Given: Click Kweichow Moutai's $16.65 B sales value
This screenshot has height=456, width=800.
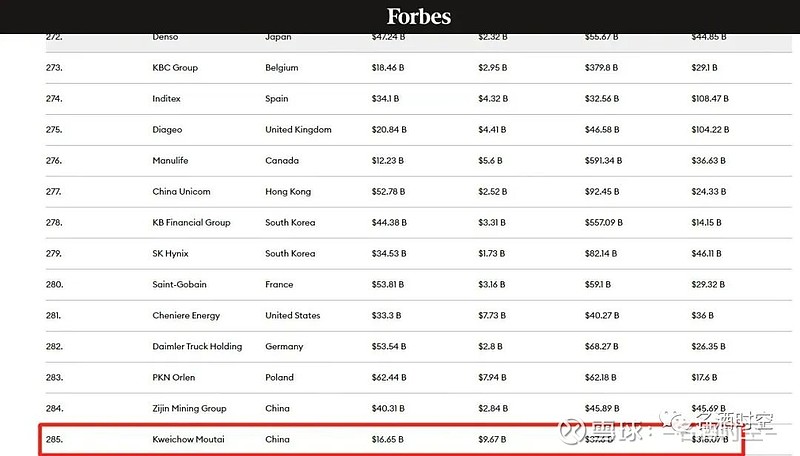Looking at the screenshot, I should [x=388, y=438].
